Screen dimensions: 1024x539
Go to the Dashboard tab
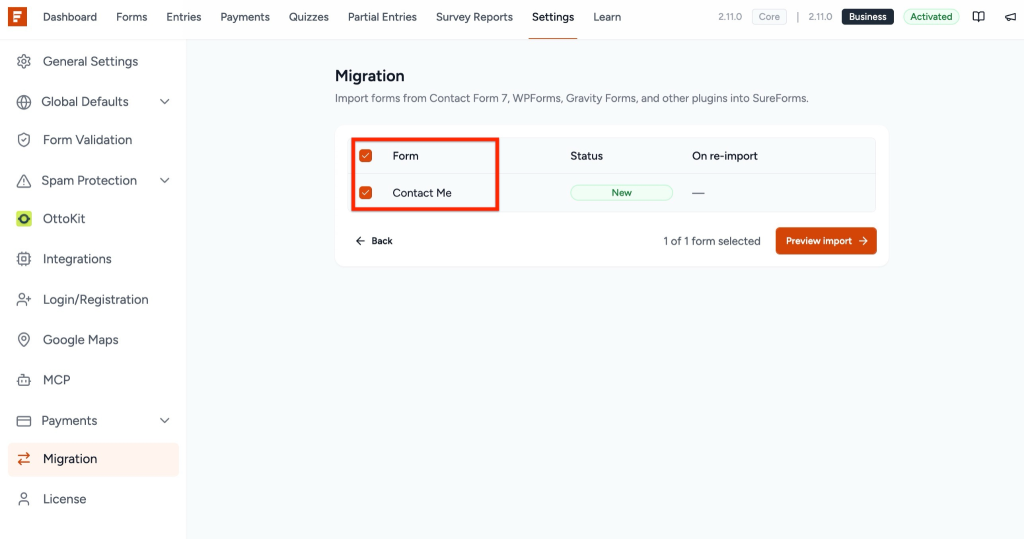pos(70,17)
